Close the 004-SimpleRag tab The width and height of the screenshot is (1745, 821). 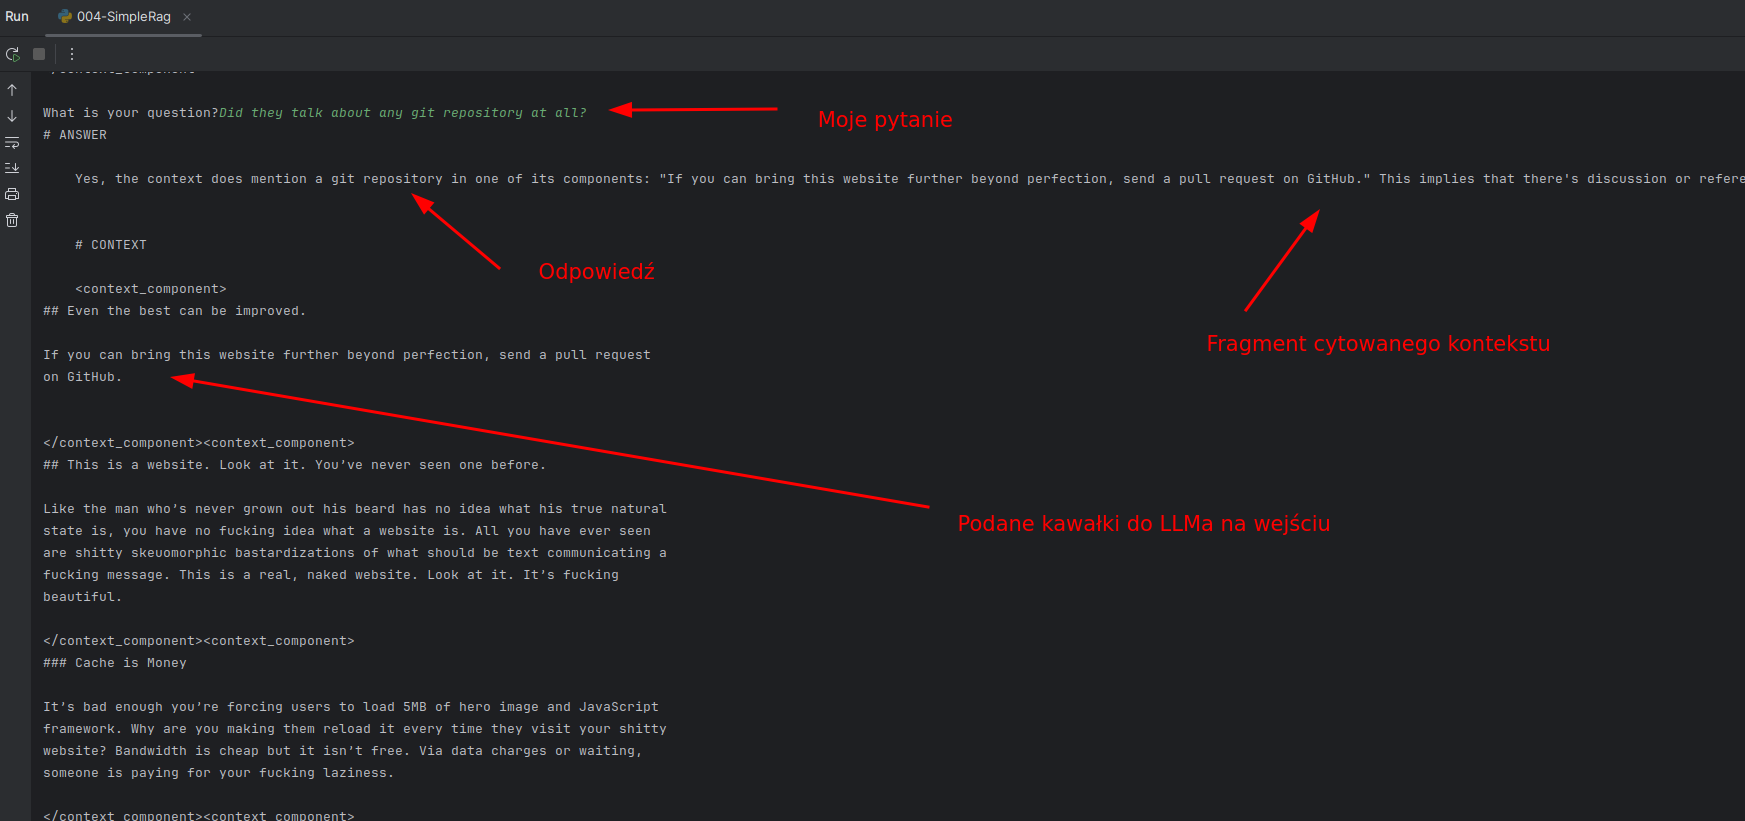[187, 17]
